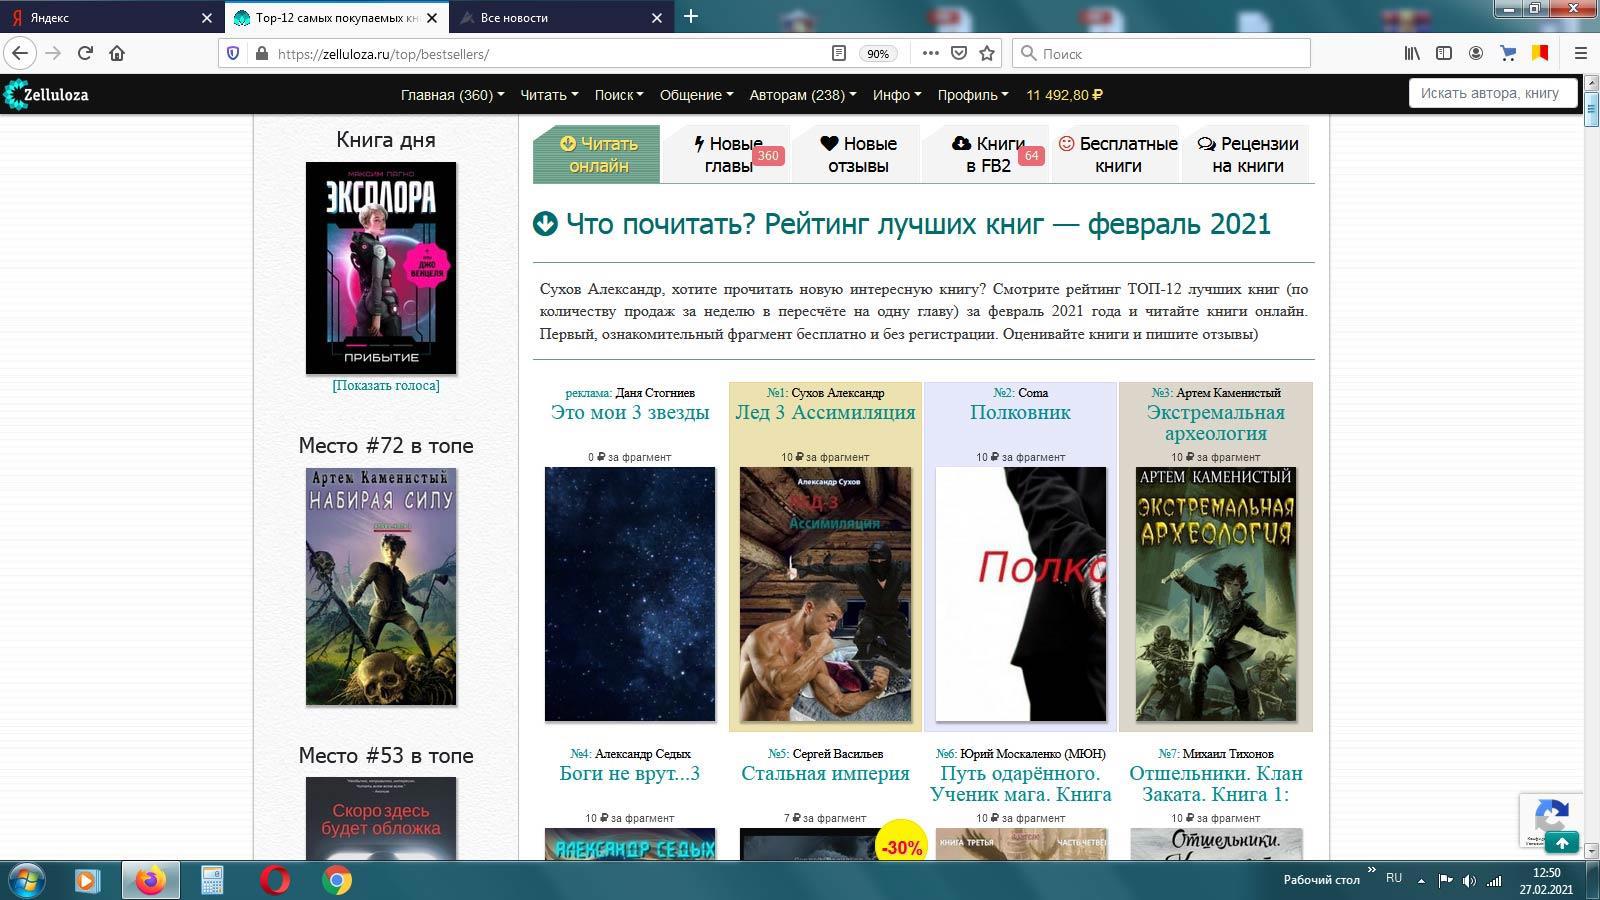Expand the Читать dropdown menu

click(549, 95)
